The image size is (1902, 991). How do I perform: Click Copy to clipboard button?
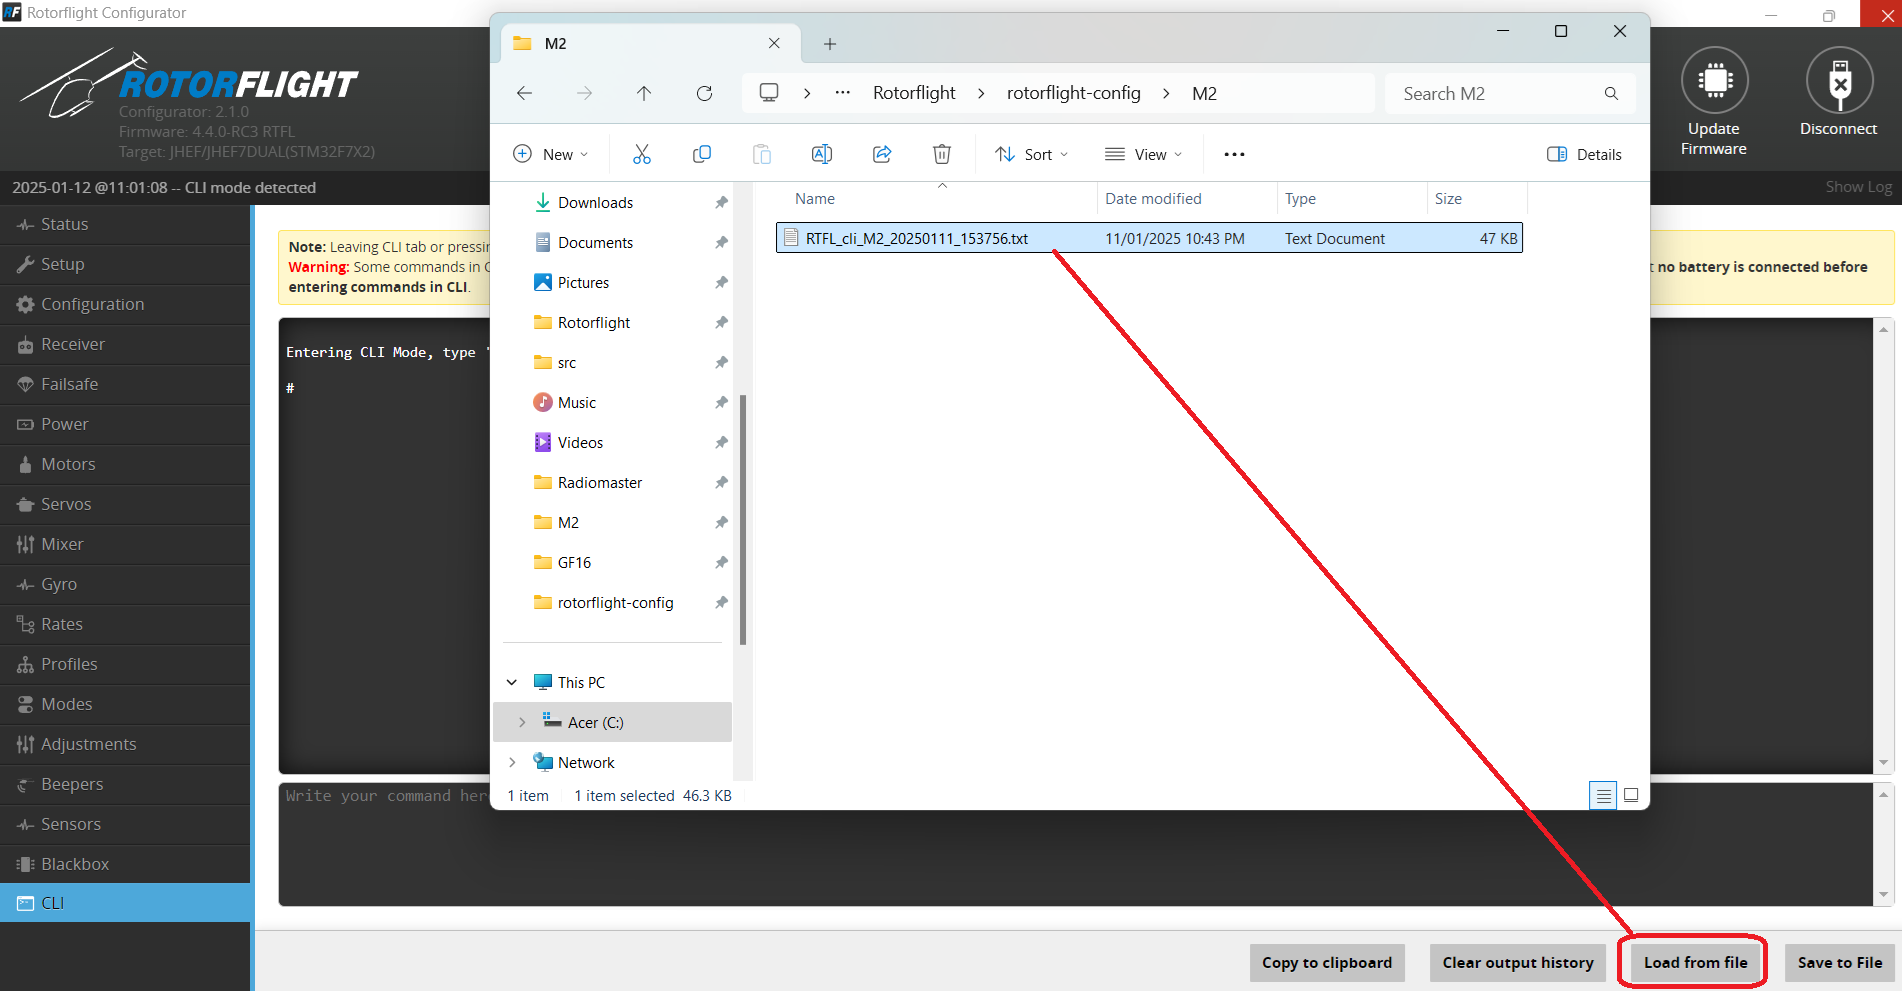coord(1326,962)
